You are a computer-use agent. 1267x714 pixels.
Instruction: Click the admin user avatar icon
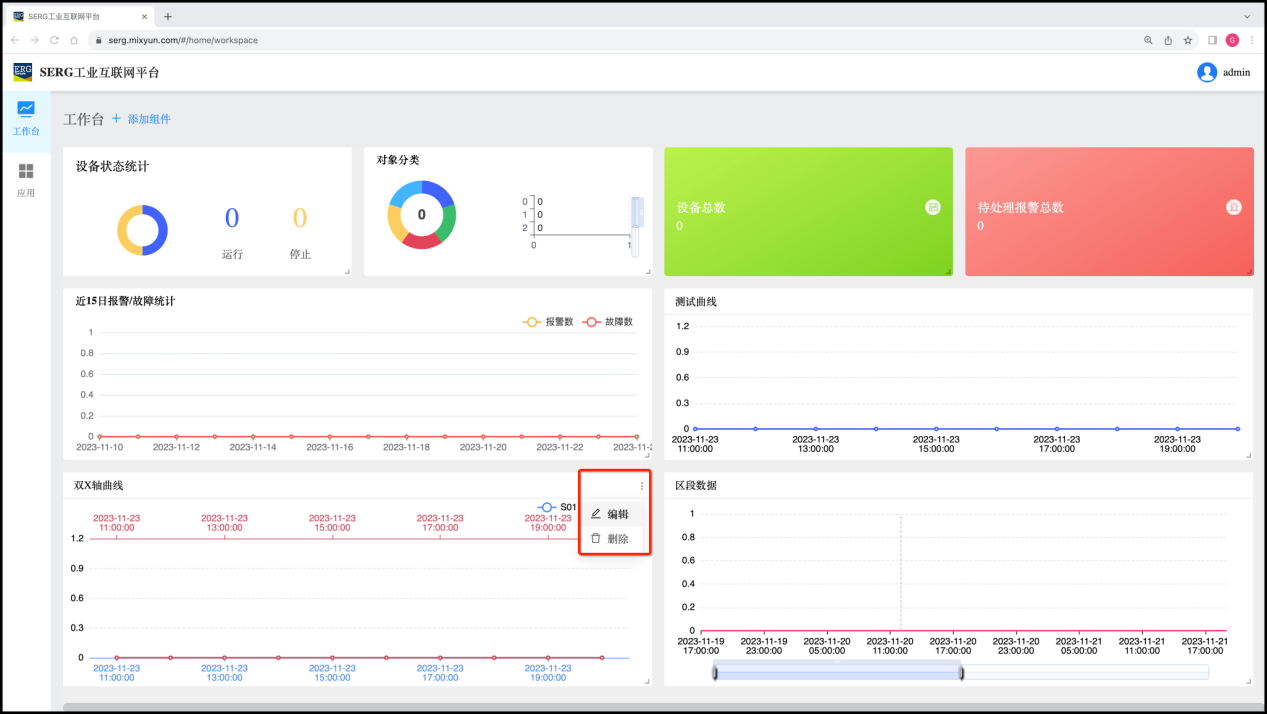click(1207, 72)
